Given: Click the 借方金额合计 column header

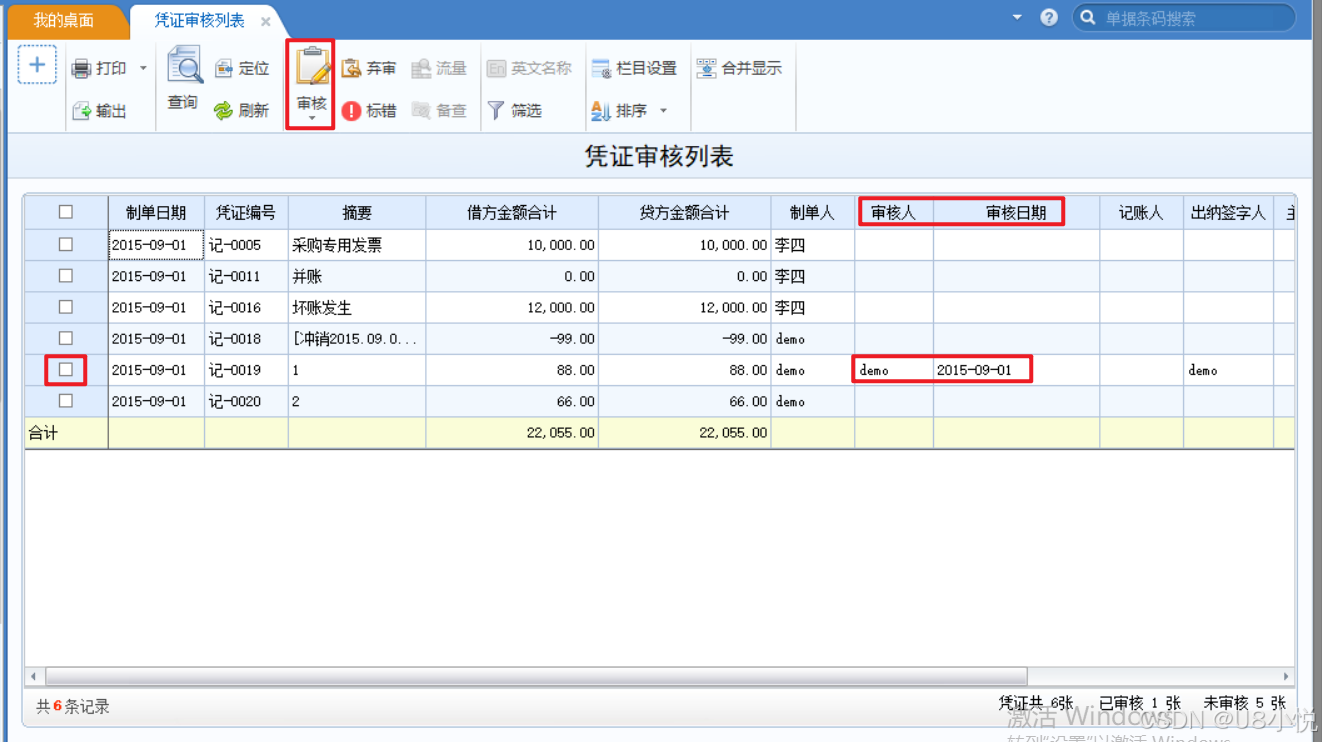Looking at the screenshot, I should point(512,212).
